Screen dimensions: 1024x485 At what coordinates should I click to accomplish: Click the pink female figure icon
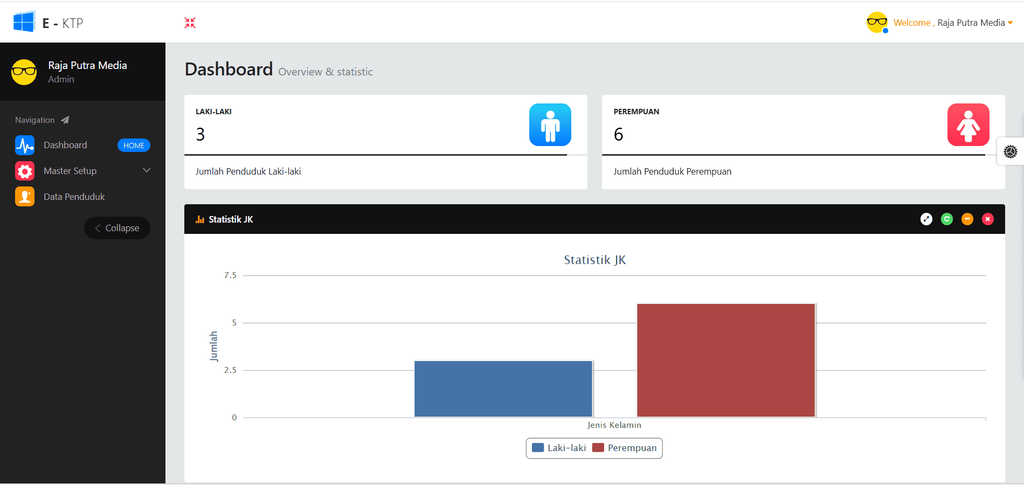968,125
